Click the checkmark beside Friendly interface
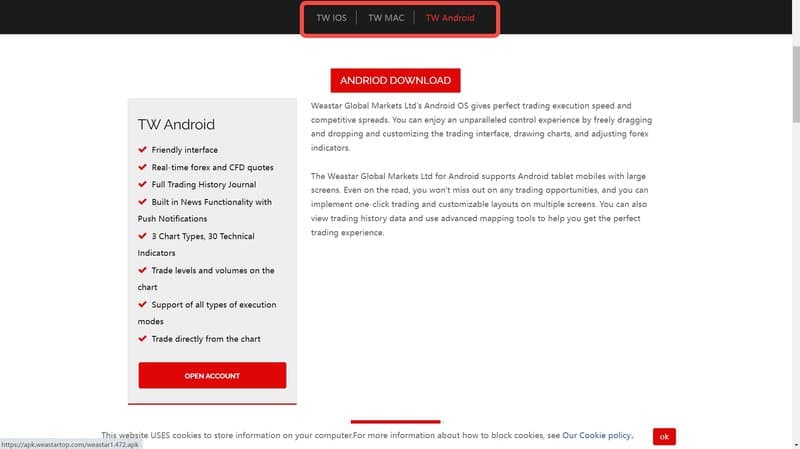This screenshot has height=449, width=800. 142,149
